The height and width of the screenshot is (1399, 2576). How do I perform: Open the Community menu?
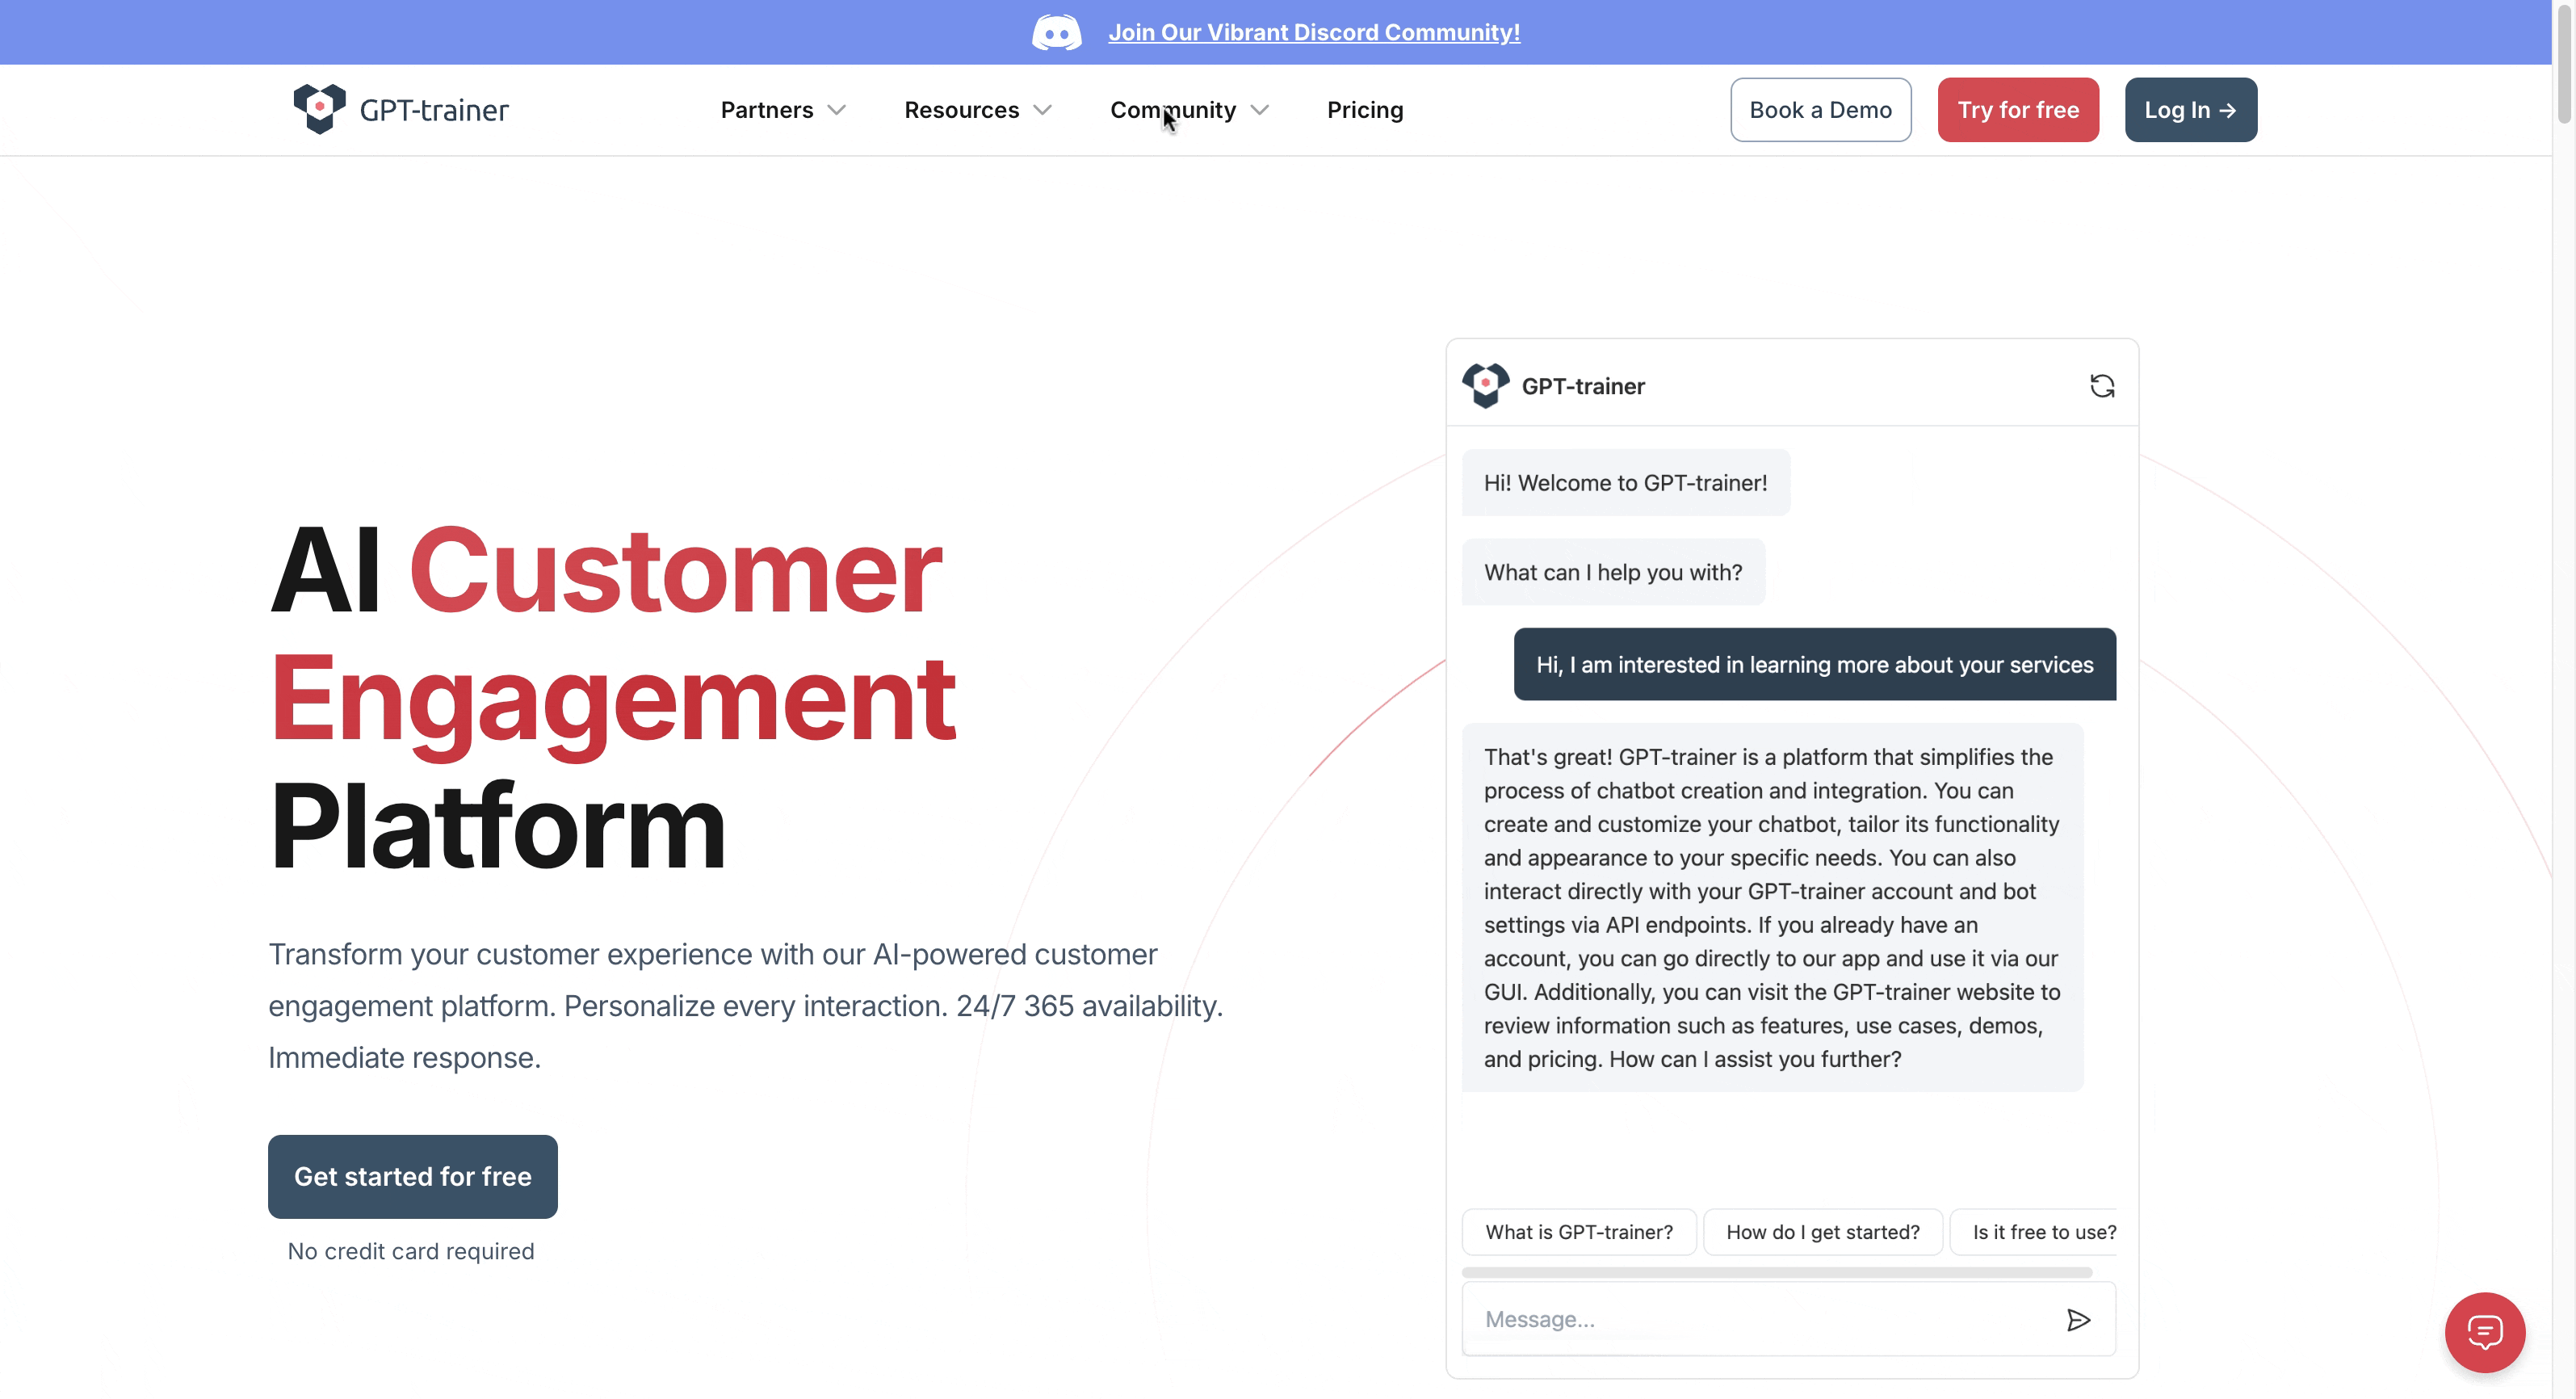click(x=1173, y=110)
